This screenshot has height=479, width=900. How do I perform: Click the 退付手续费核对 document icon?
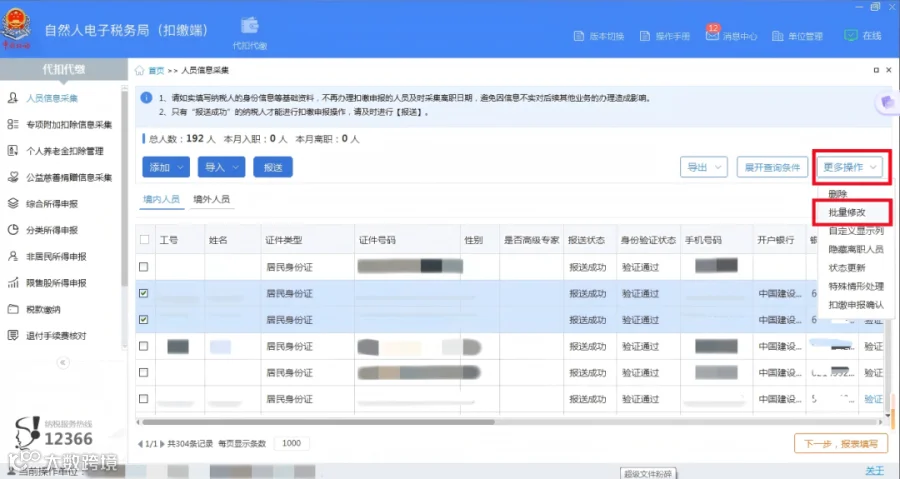(13, 336)
